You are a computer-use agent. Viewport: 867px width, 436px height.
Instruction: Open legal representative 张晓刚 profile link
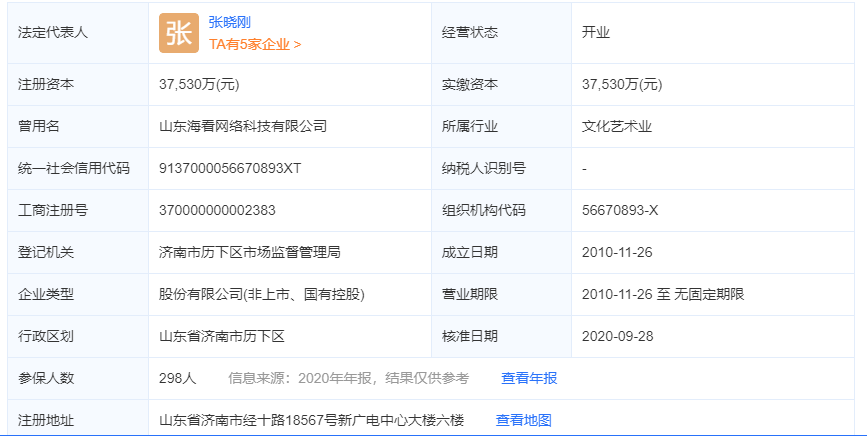pyautogui.click(x=229, y=22)
